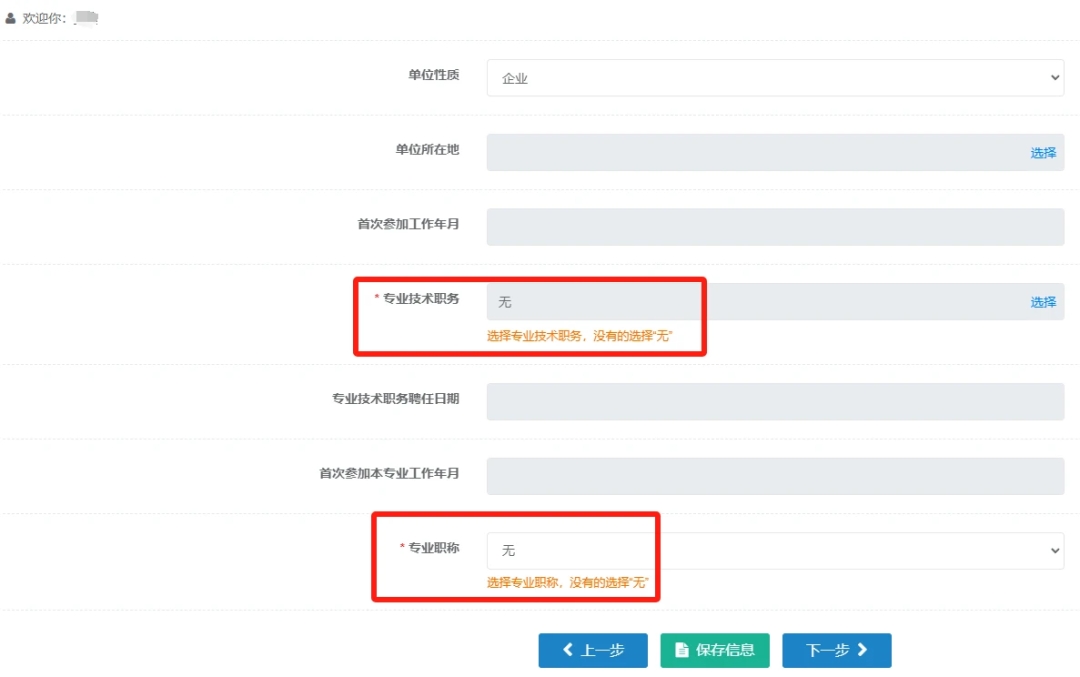Click the 专业职称 required field label
1080x677 pixels.
pyautogui.click(x=433, y=548)
